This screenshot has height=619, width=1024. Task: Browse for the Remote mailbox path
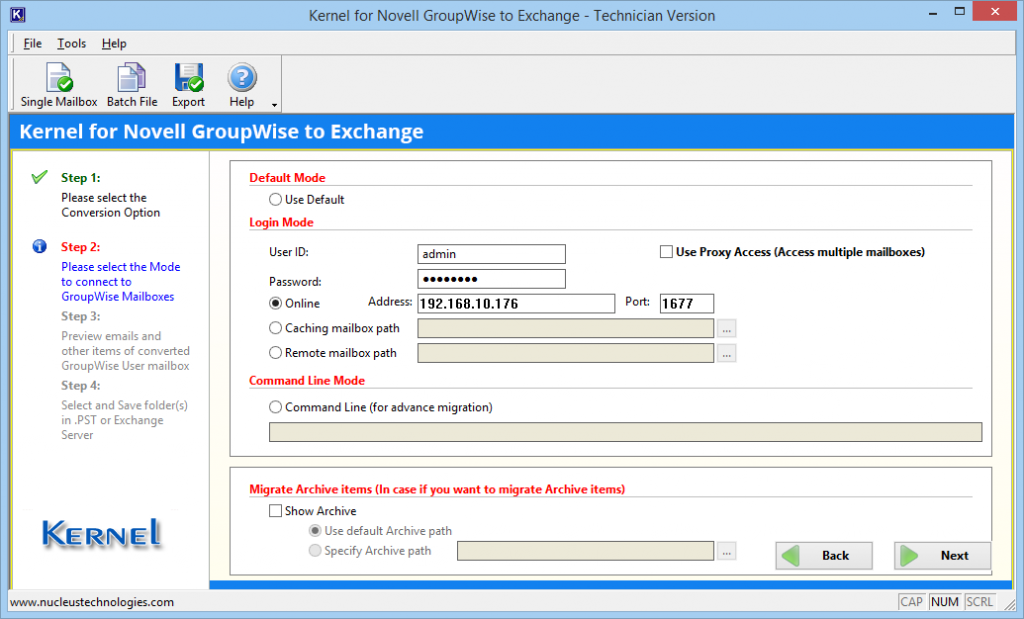point(727,352)
